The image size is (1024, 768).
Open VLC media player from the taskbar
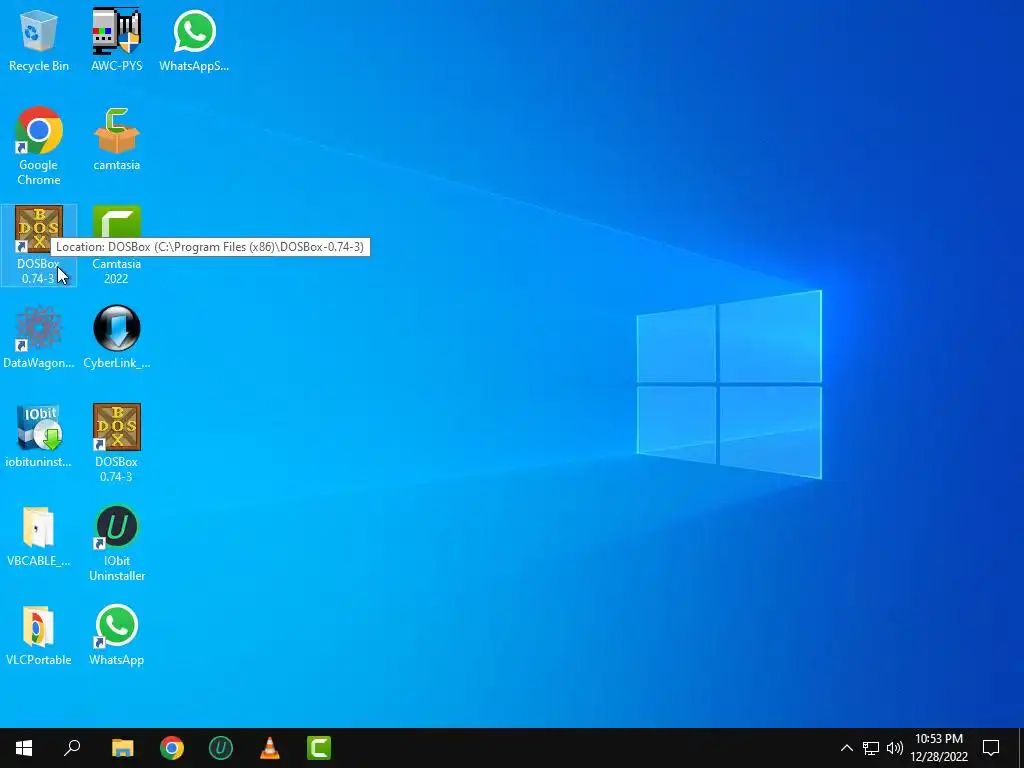270,748
